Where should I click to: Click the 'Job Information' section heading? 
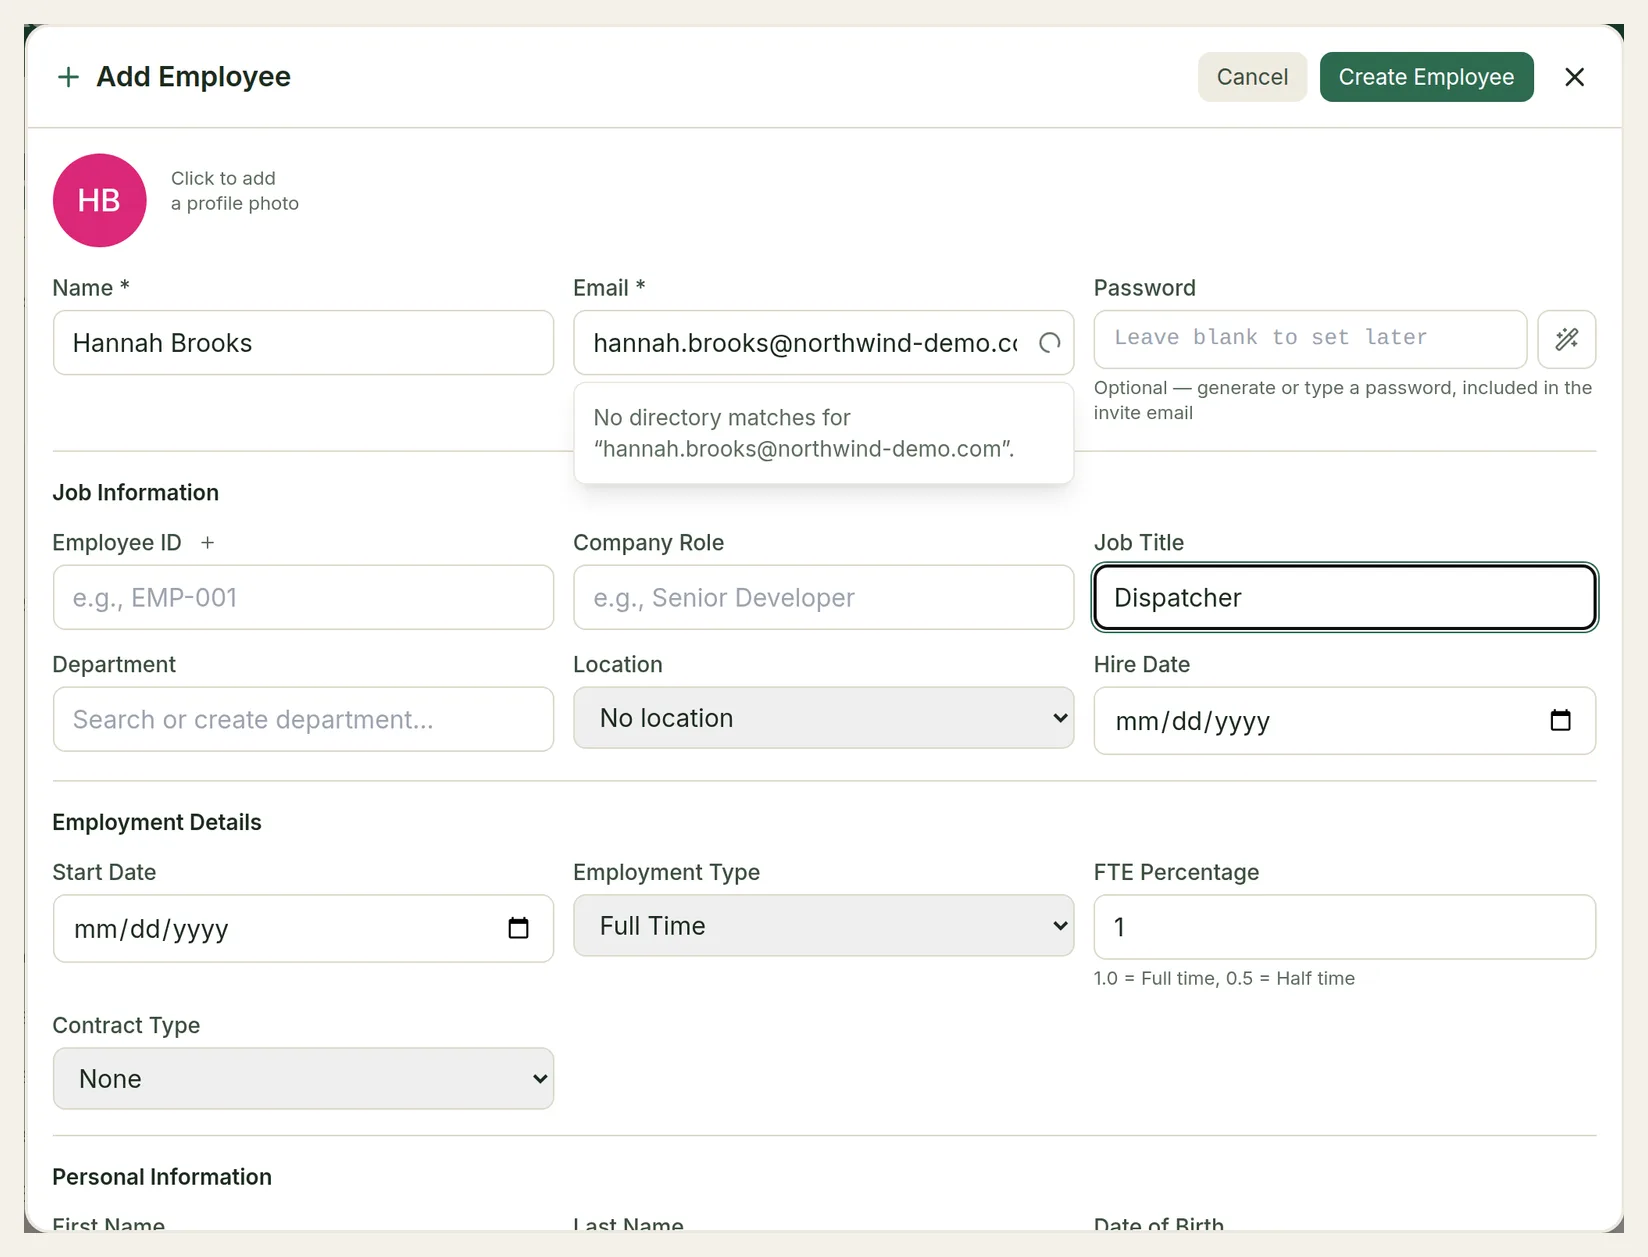point(136,493)
